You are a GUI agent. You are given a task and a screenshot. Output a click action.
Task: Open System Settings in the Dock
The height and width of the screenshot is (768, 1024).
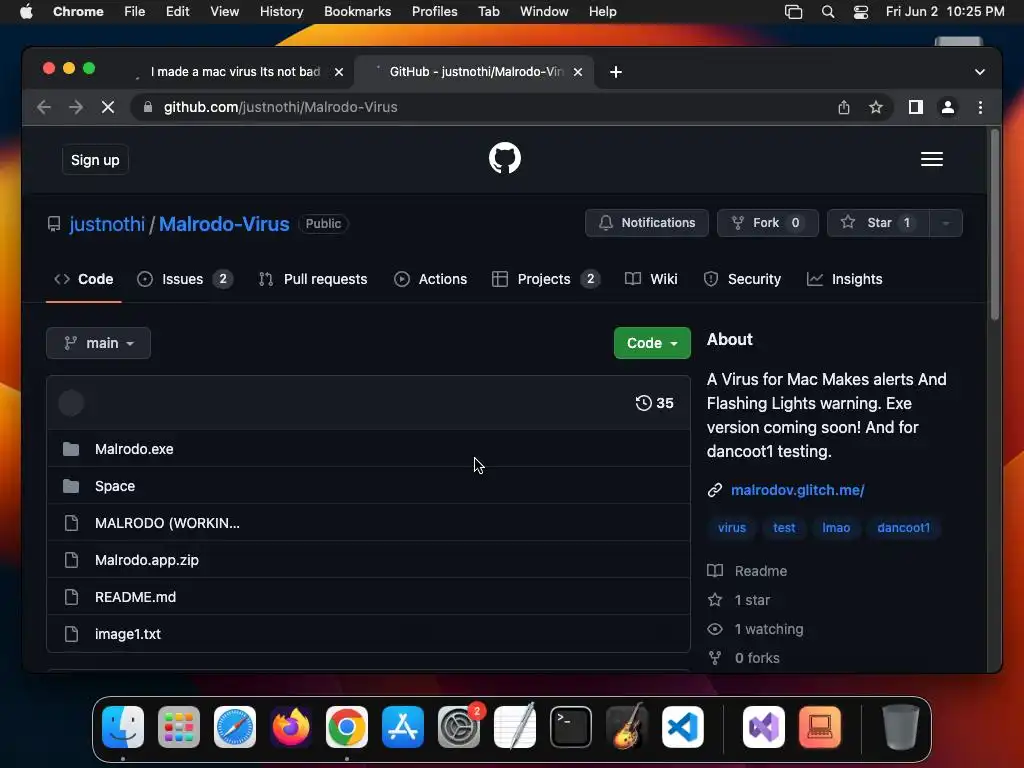click(459, 727)
